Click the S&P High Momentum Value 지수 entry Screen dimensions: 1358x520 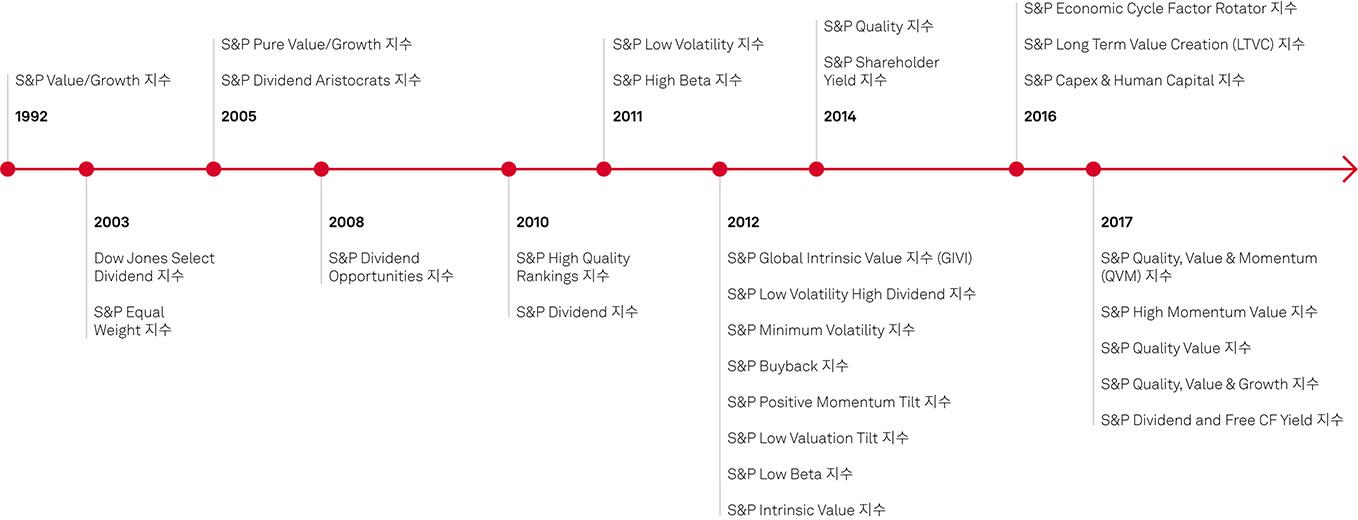click(1209, 312)
